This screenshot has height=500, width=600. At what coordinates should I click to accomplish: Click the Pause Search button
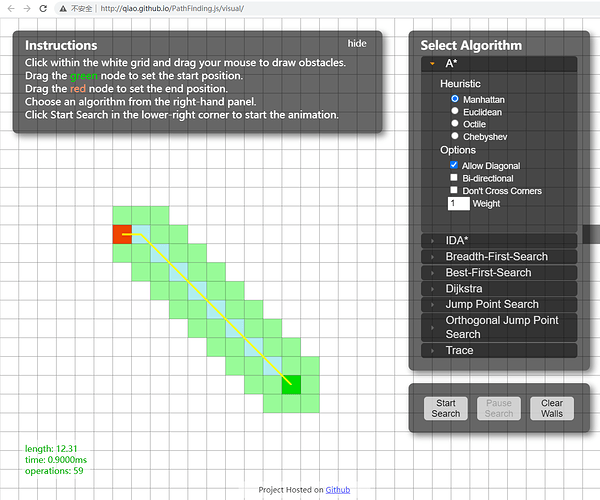(499, 409)
